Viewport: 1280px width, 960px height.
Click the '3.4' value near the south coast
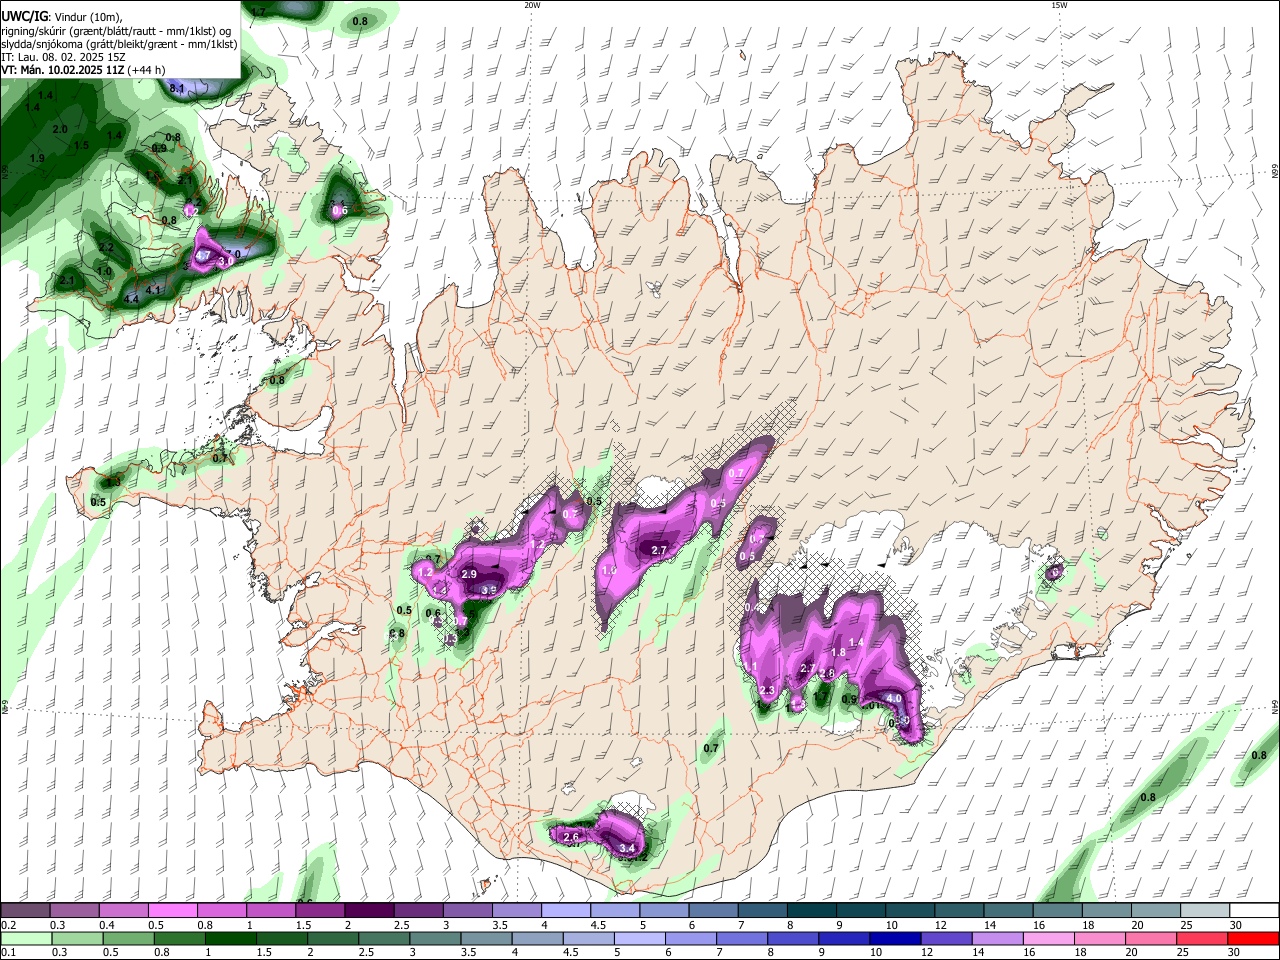tap(628, 848)
